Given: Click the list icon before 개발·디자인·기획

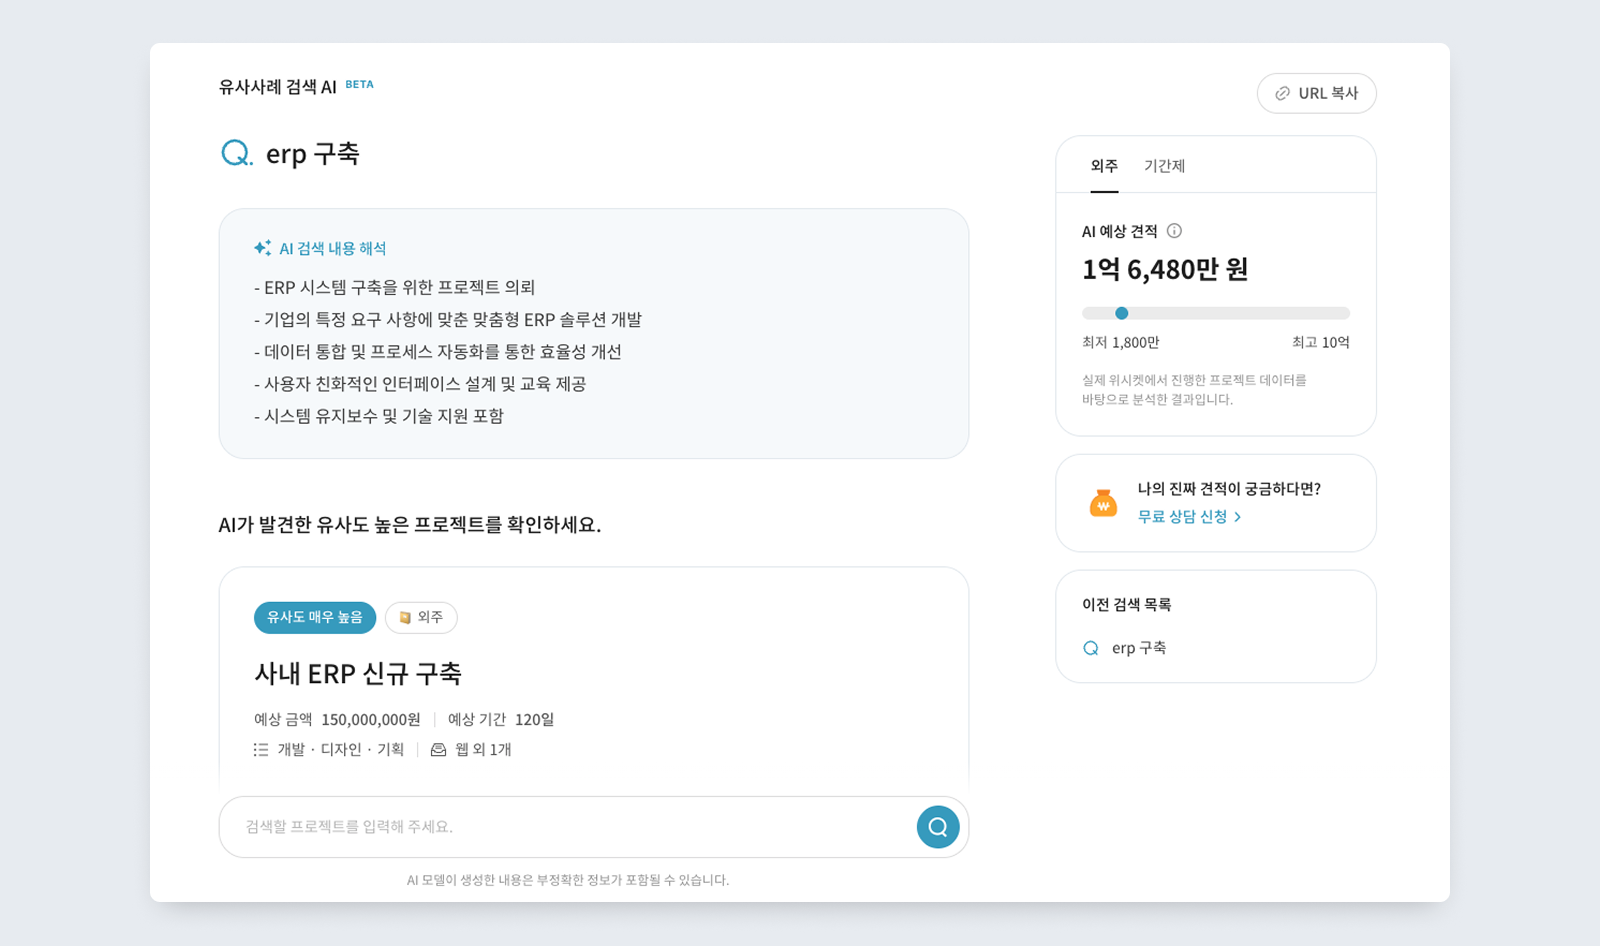Looking at the screenshot, I should pyautogui.click(x=260, y=749).
